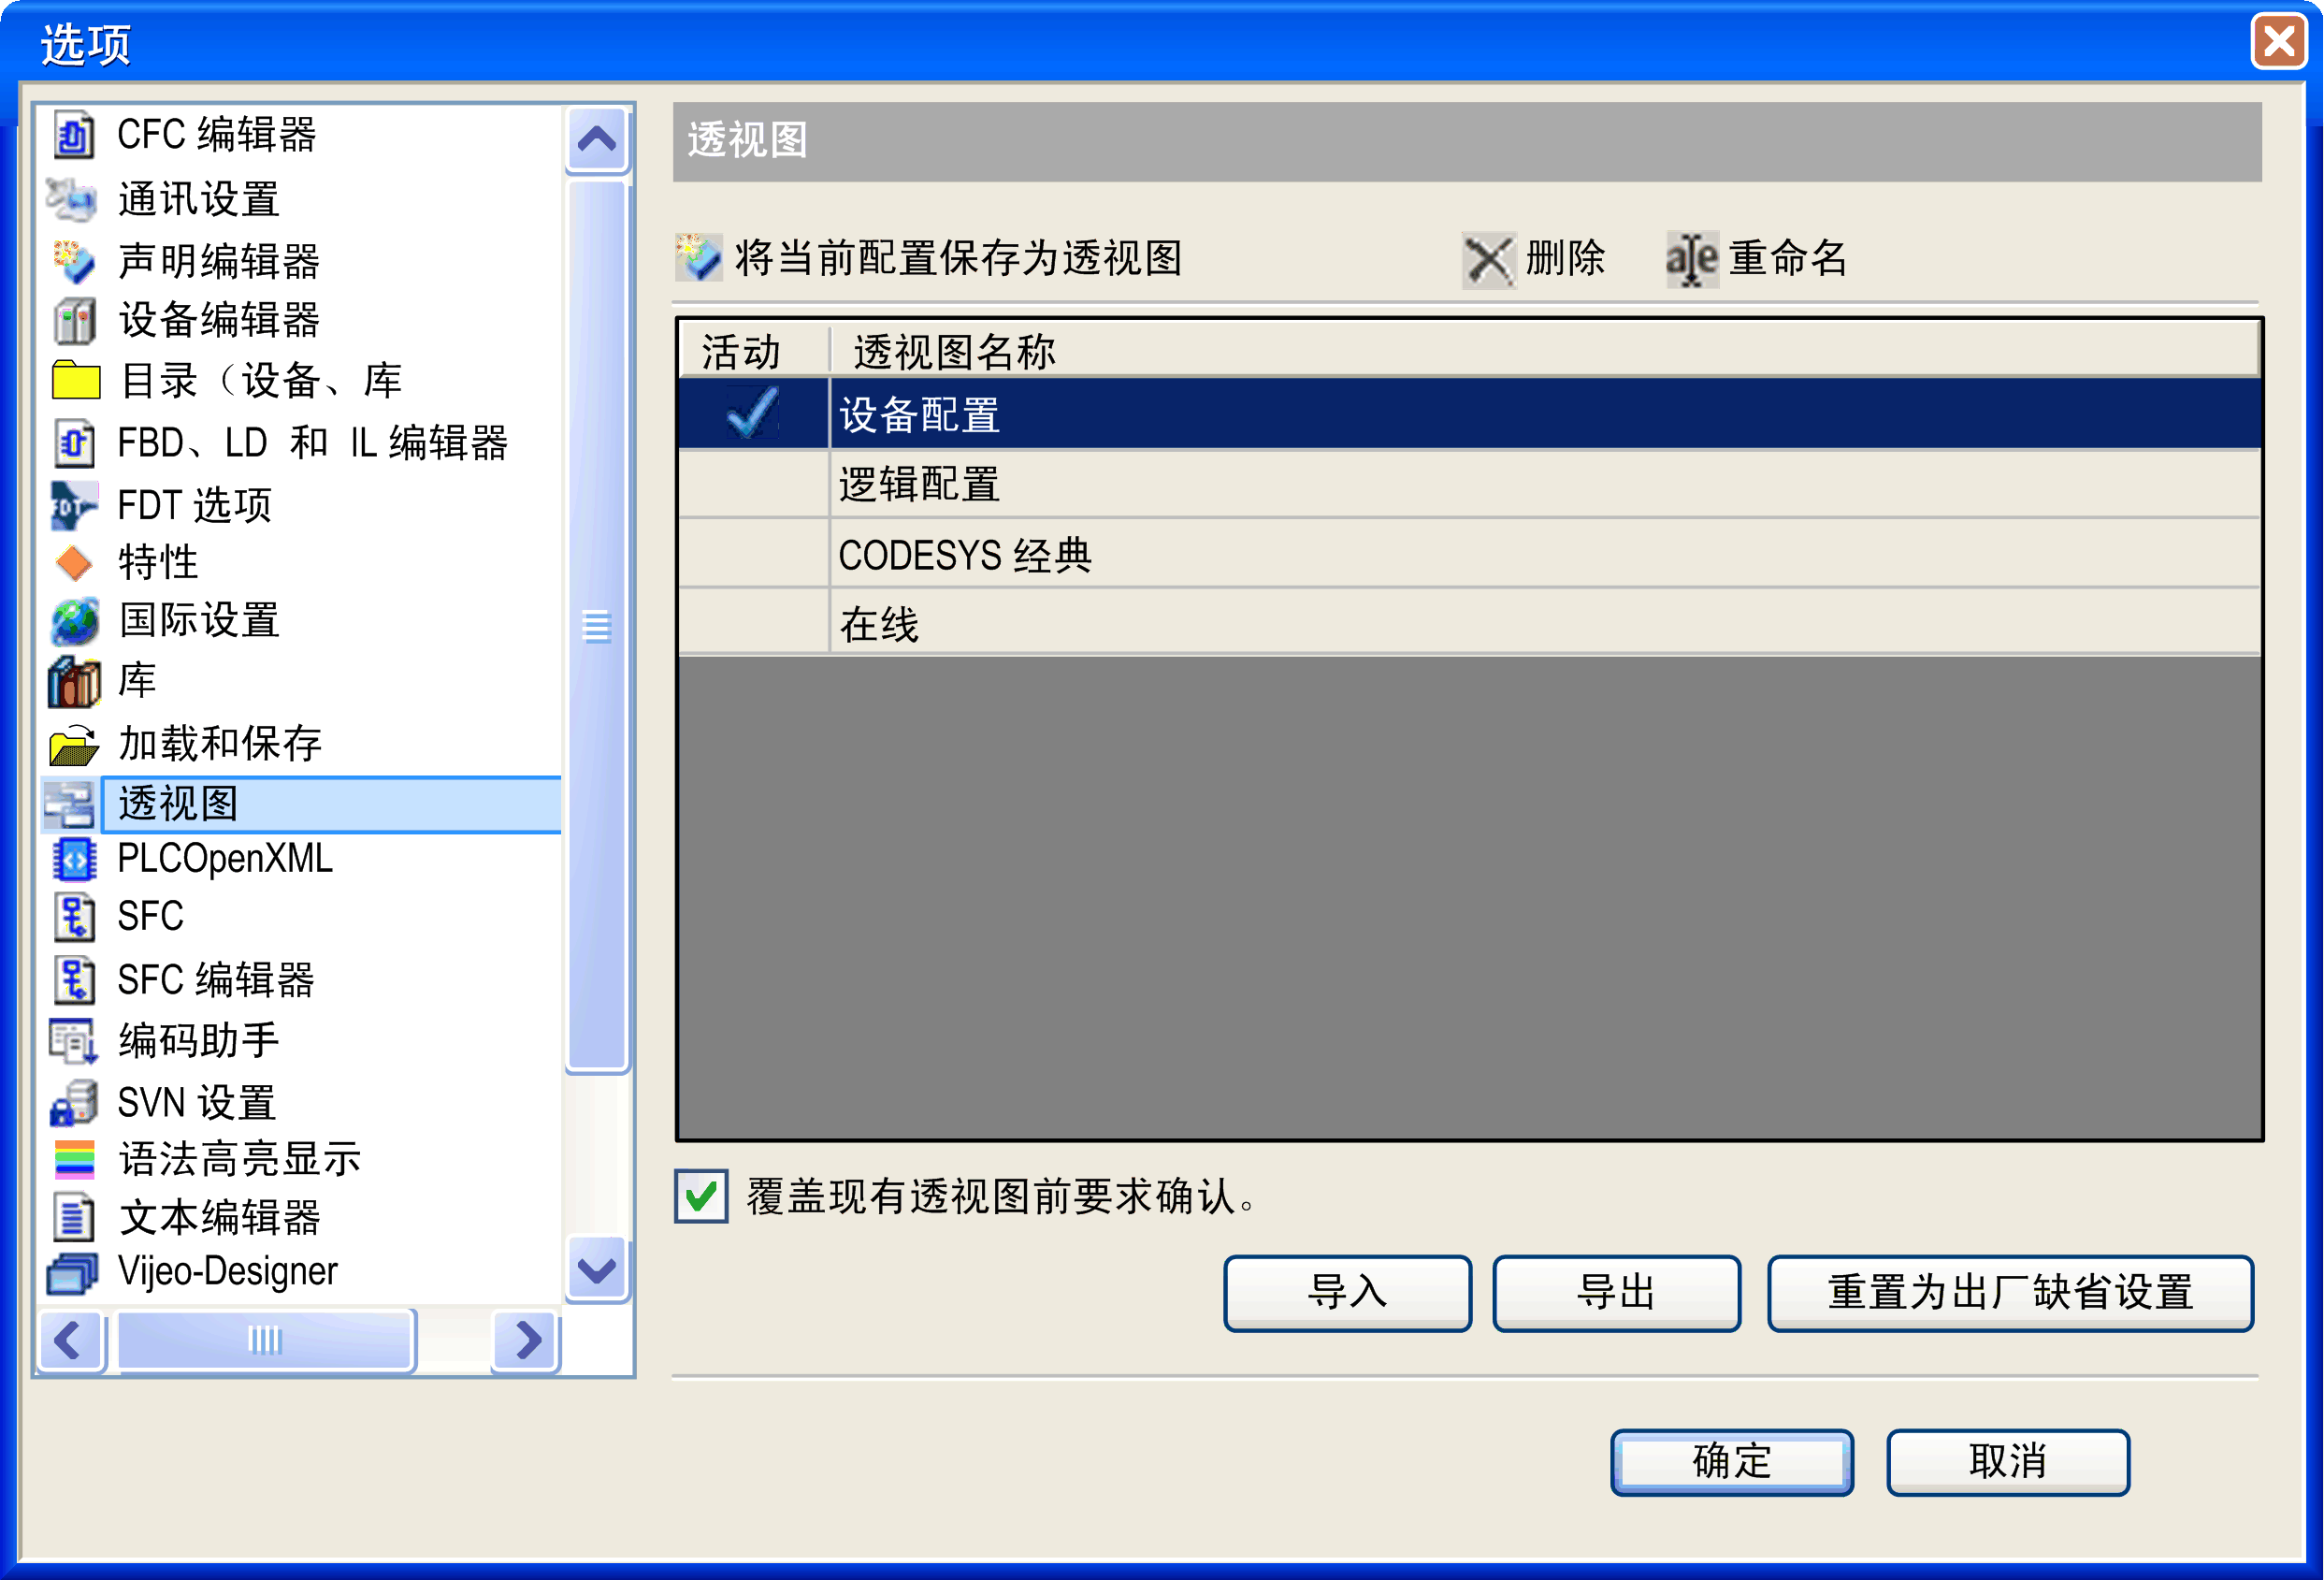Click the horizontal scroll-right arrow
This screenshot has width=2324, height=1580.
[526, 1340]
